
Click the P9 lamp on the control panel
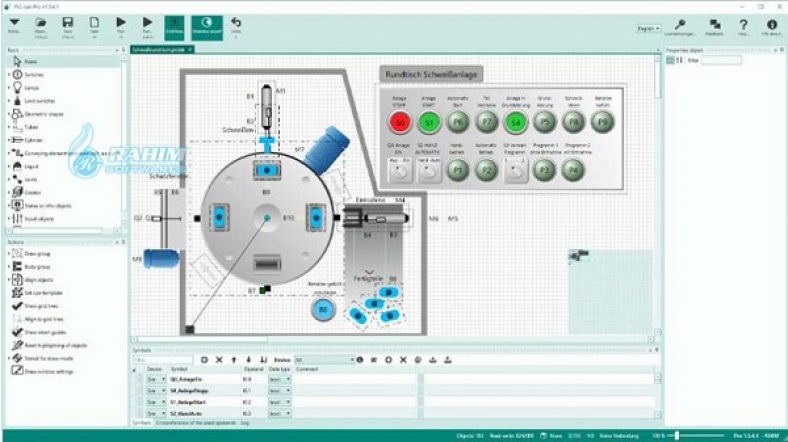pos(603,122)
